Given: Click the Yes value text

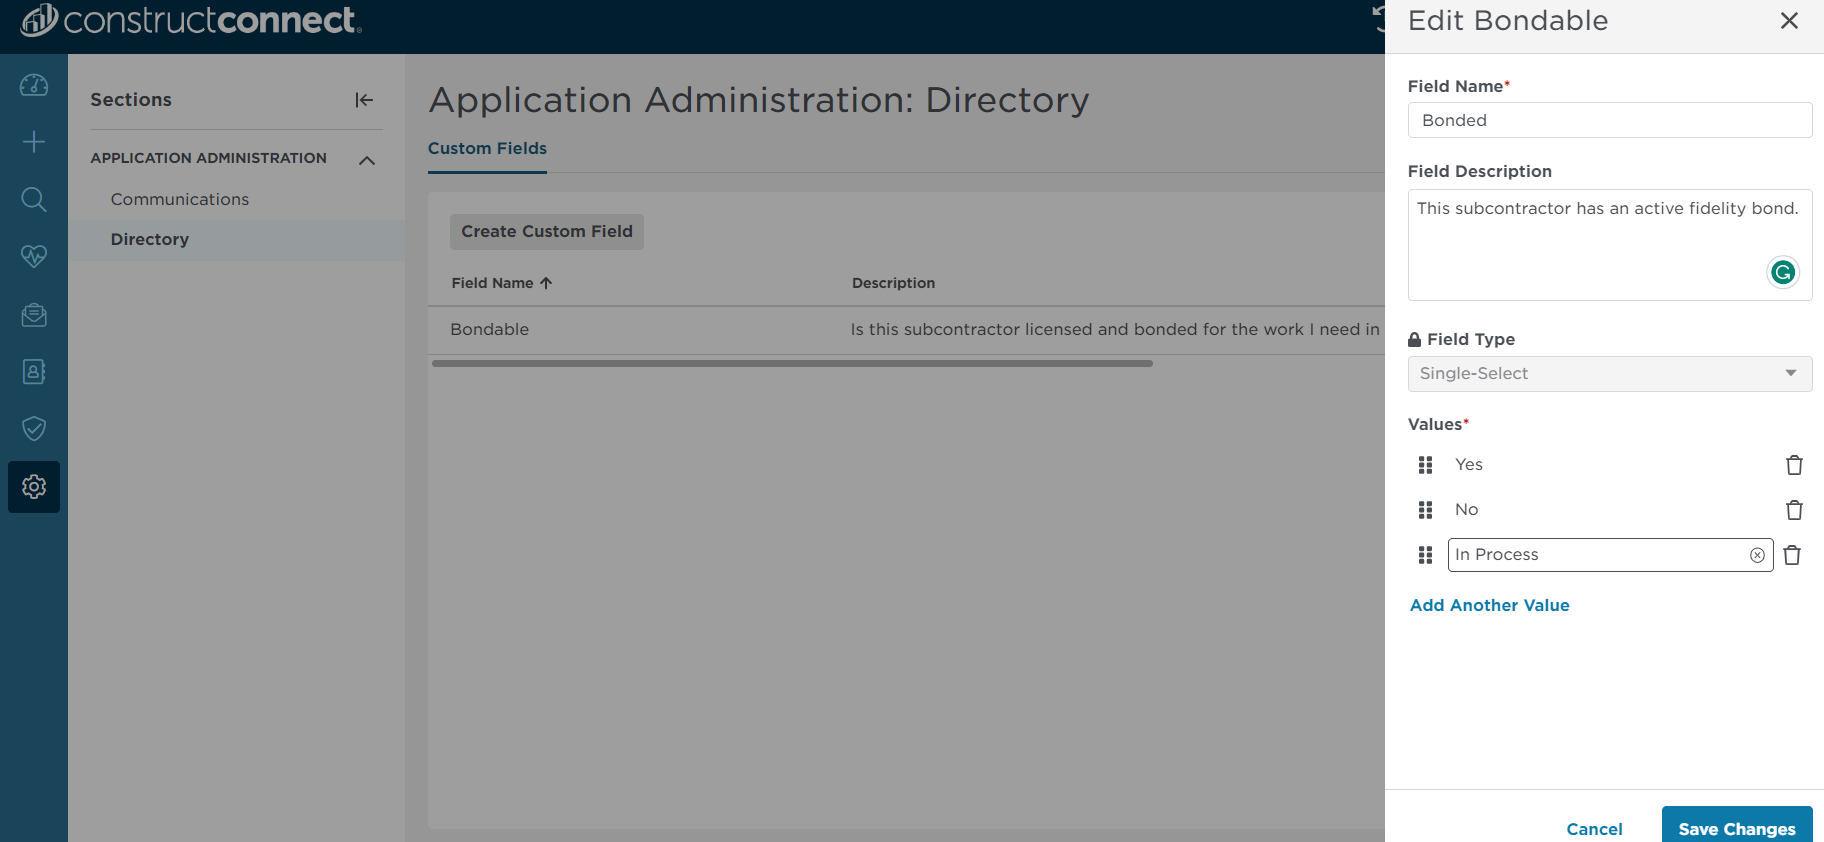Looking at the screenshot, I should click(x=1469, y=465).
